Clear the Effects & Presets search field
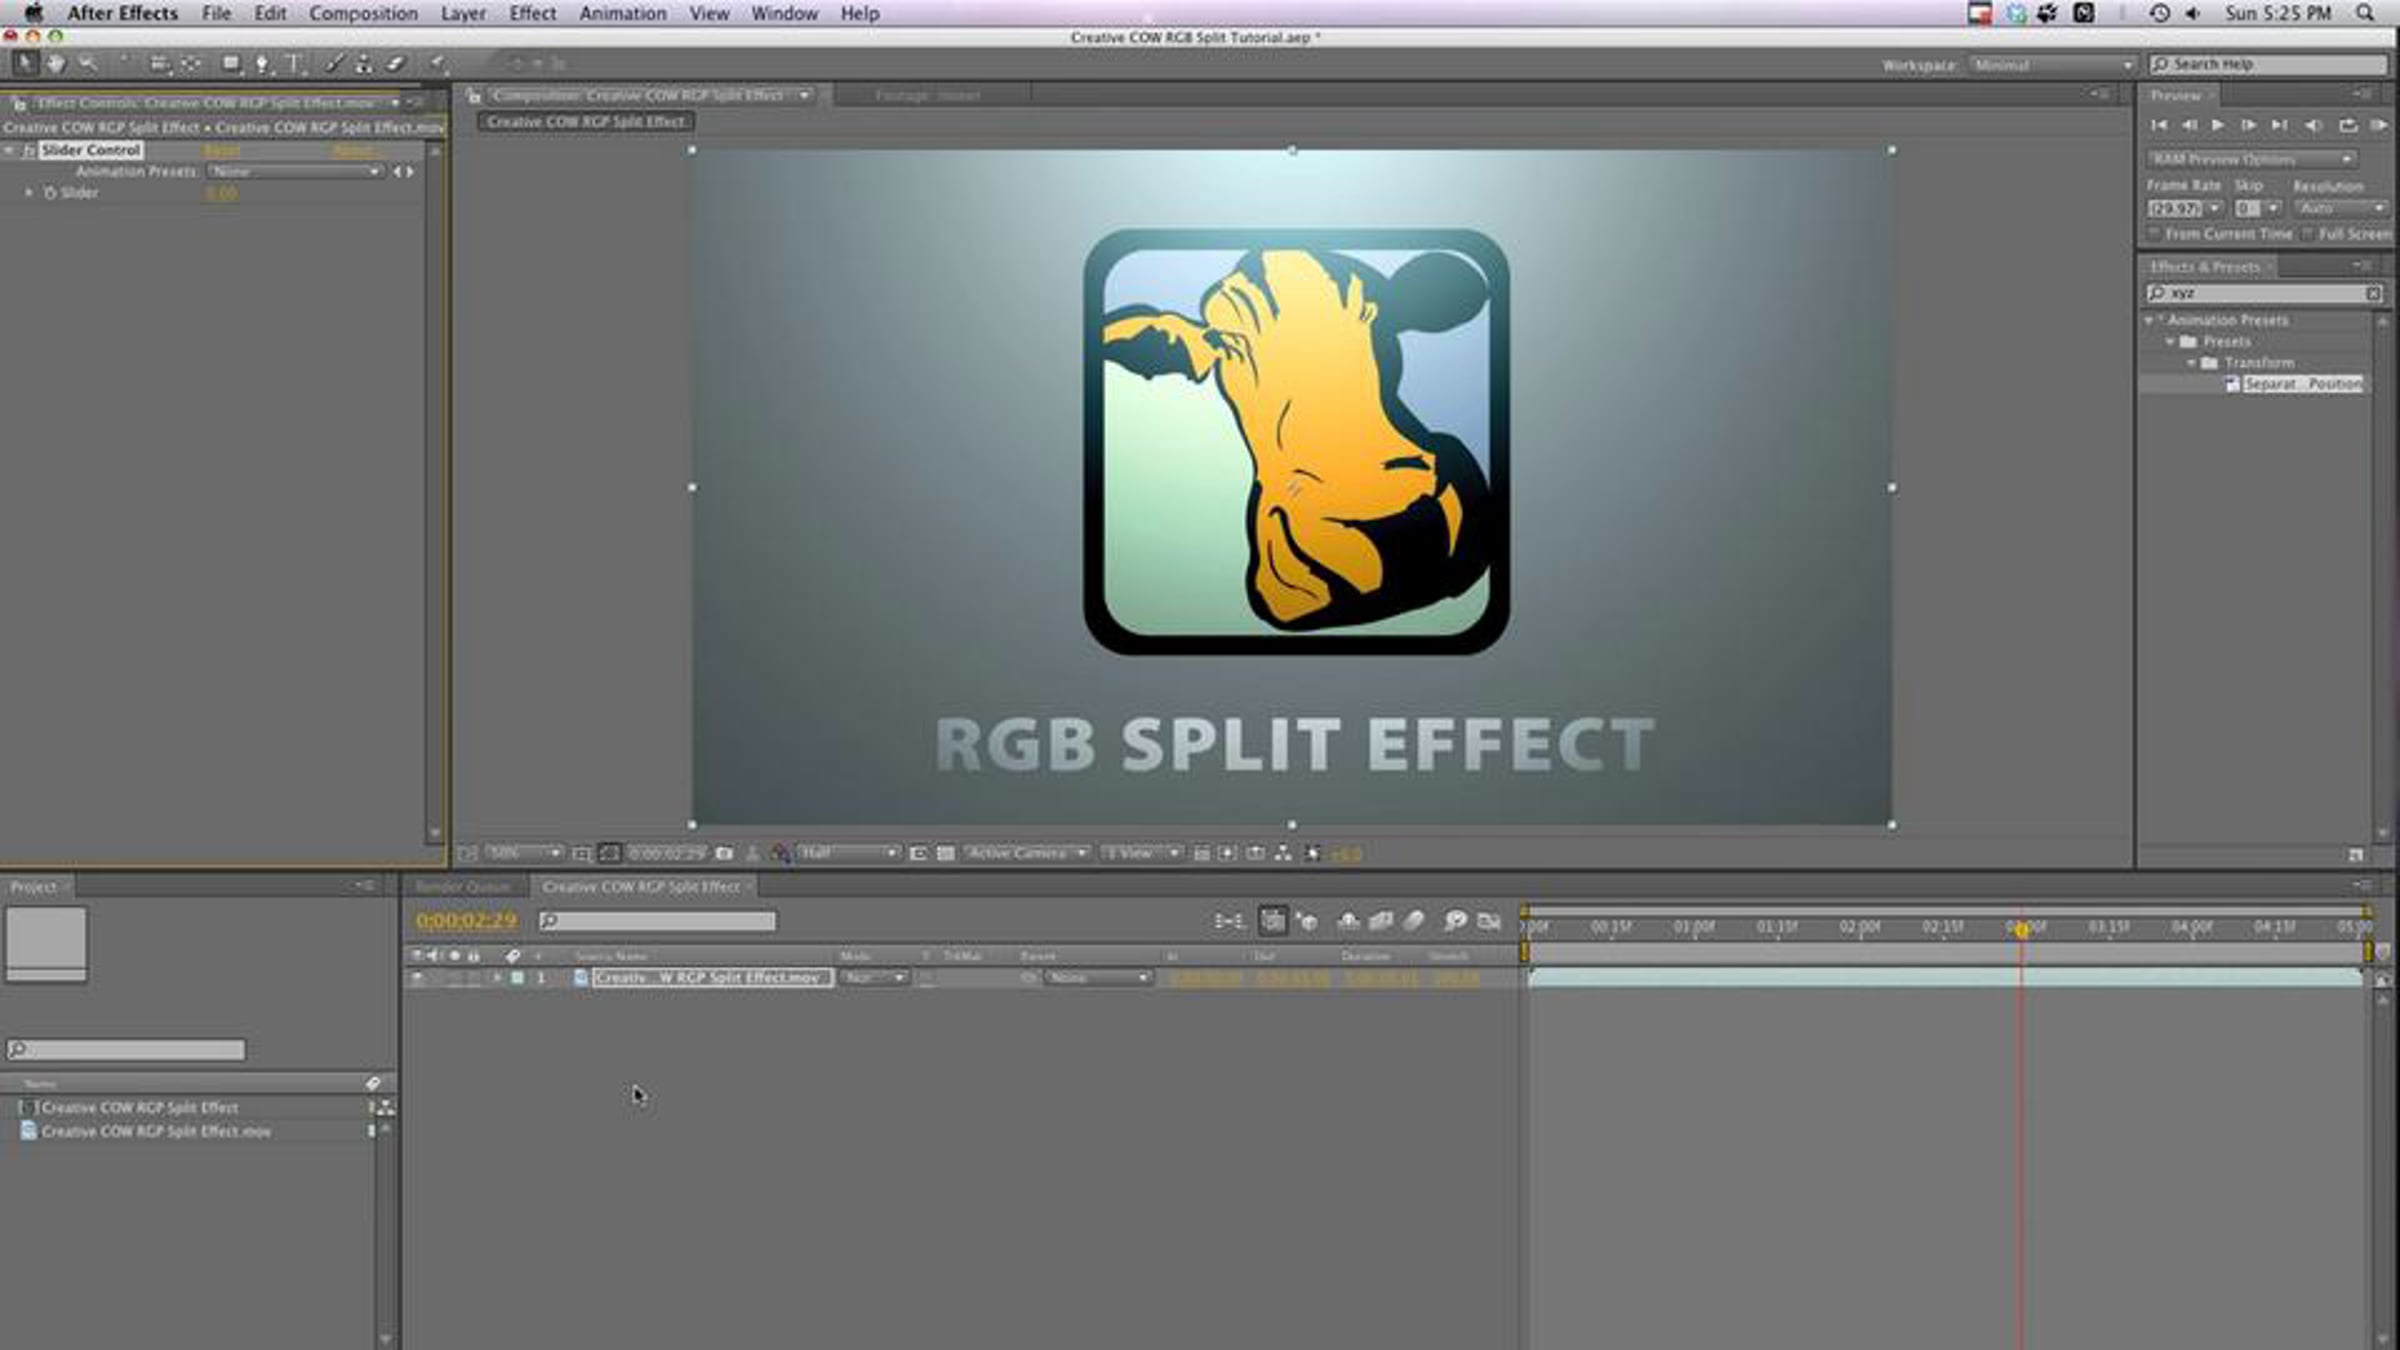Screen dimensions: 2400x1350 [2373, 293]
